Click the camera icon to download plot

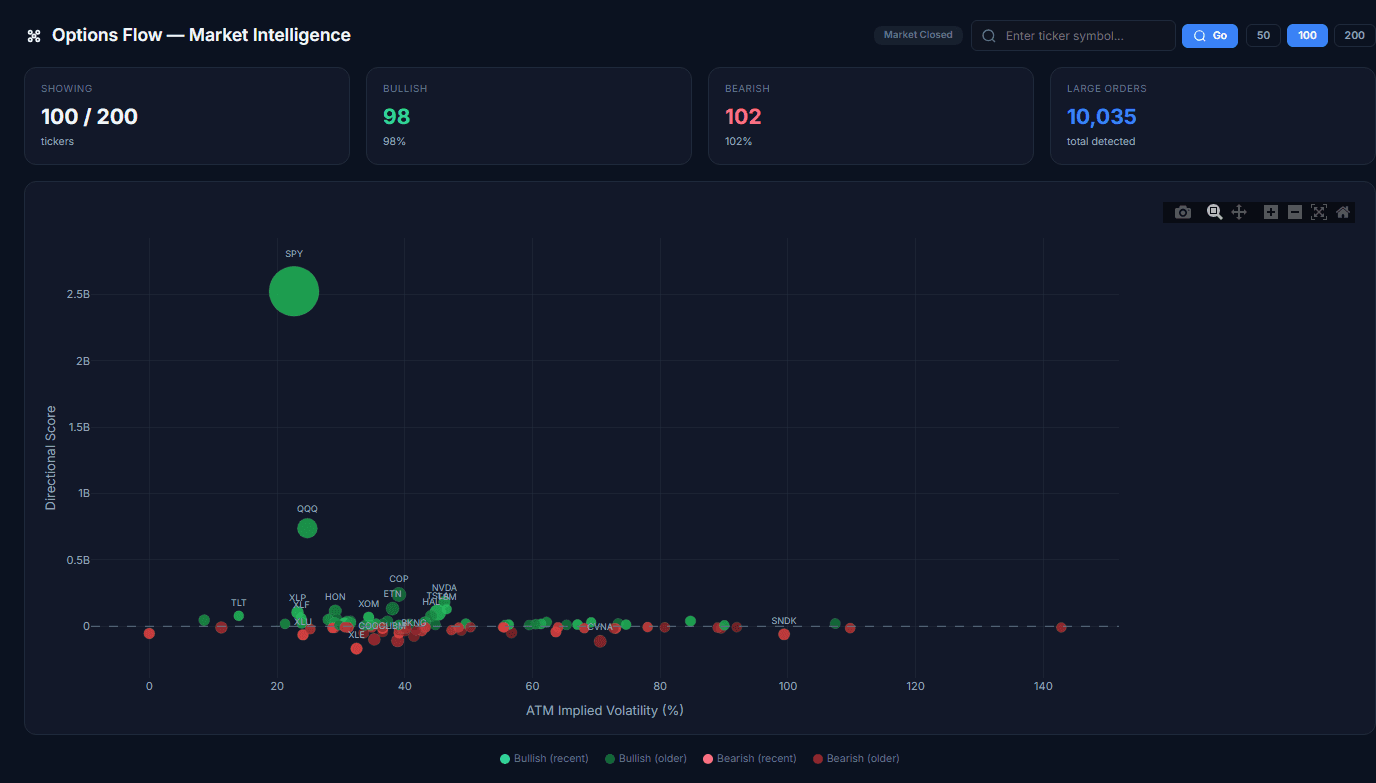tap(1183, 212)
